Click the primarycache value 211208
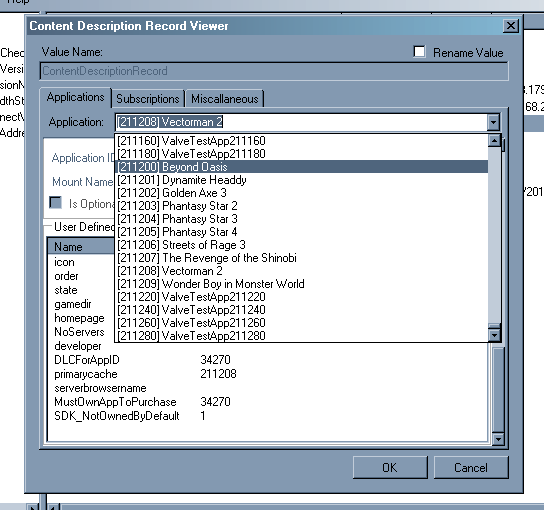544x510 pixels. click(218, 374)
